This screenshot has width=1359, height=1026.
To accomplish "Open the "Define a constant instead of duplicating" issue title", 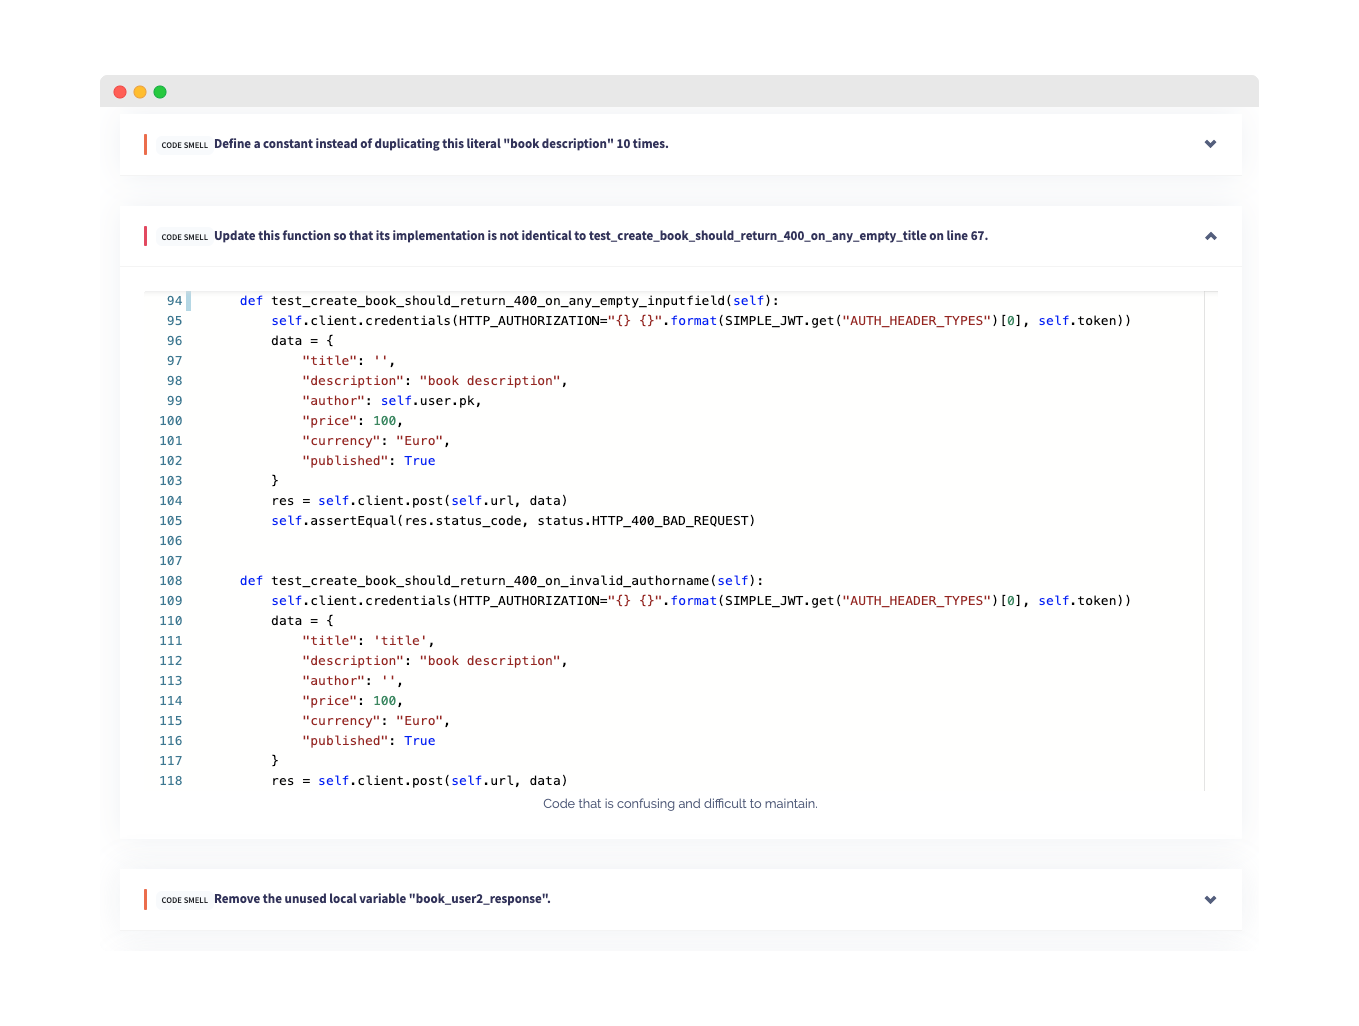I will [x=441, y=144].
